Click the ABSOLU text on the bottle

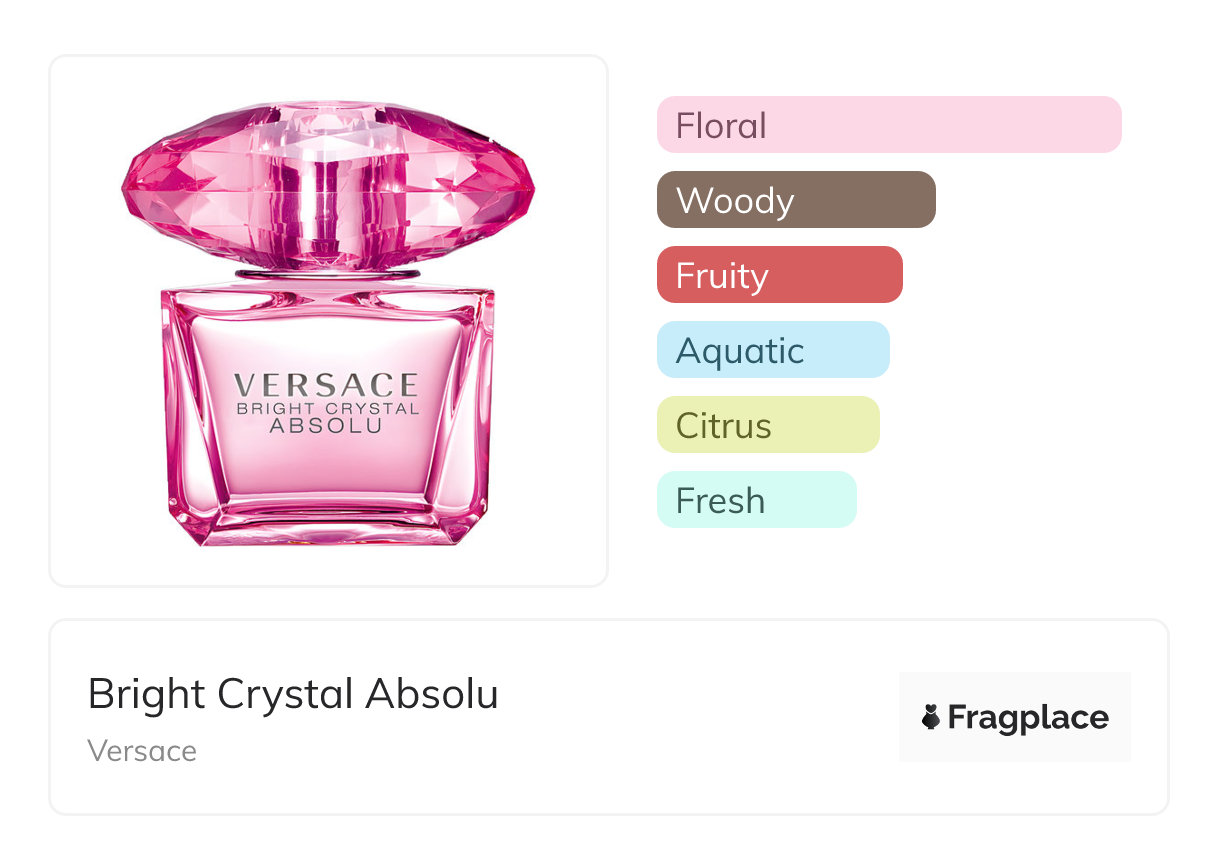click(x=326, y=424)
